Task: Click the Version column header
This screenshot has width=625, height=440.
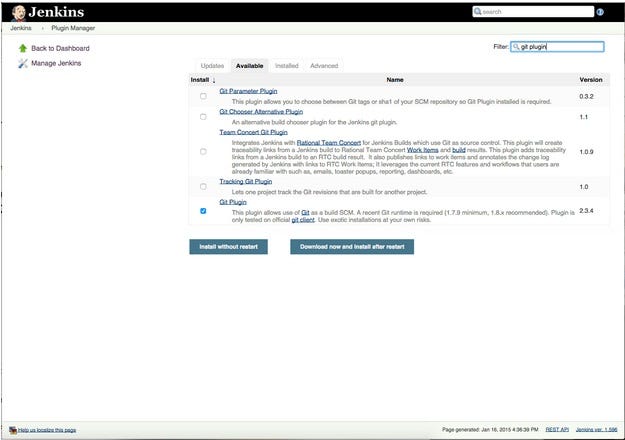Action: pos(591,80)
